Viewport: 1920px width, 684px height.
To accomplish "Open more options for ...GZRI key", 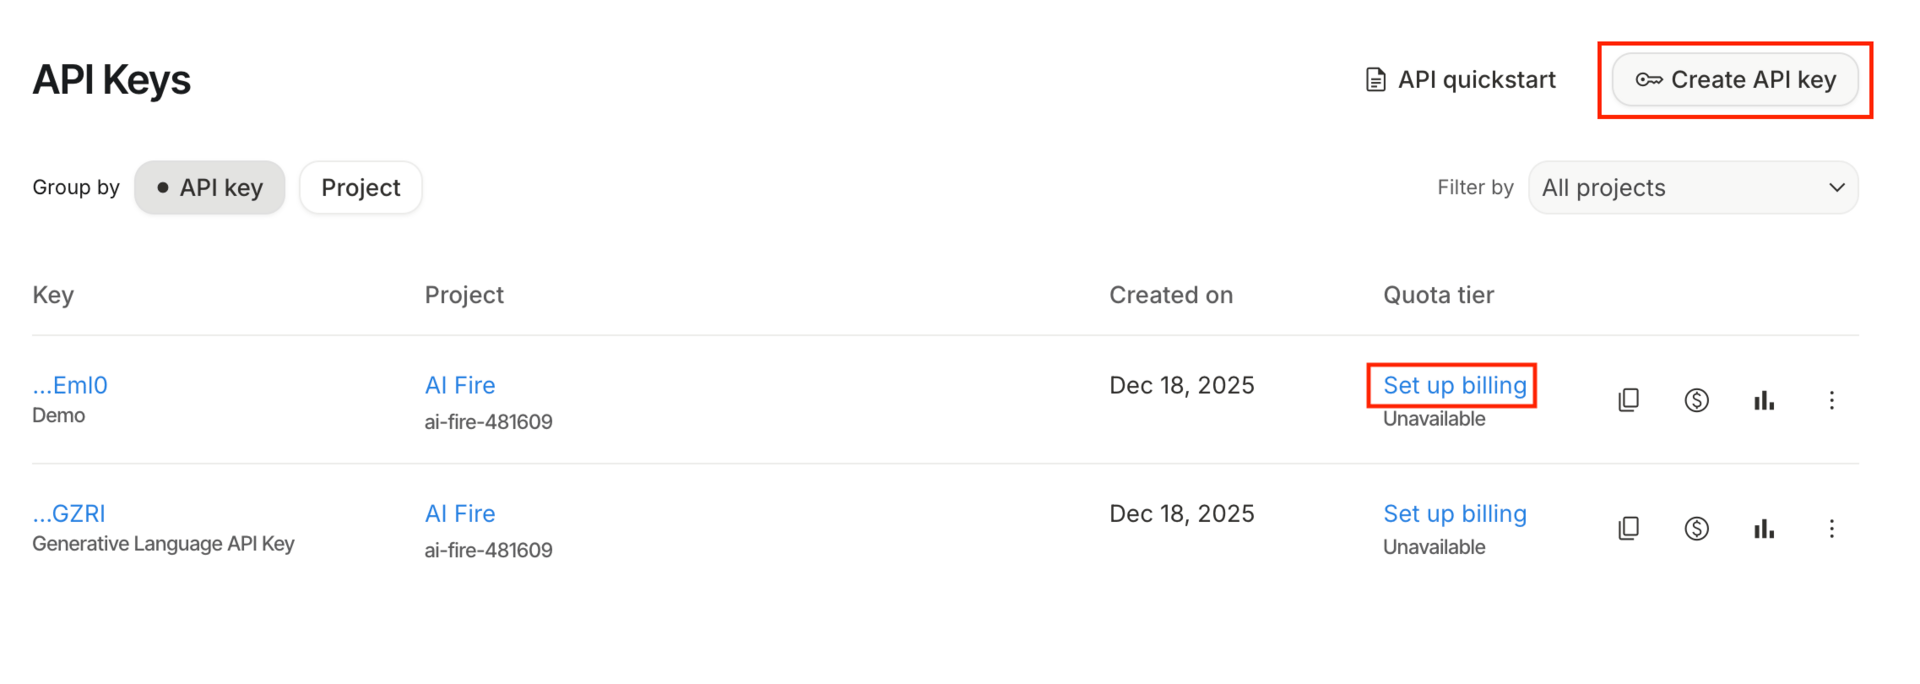I will click(1831, 528).
